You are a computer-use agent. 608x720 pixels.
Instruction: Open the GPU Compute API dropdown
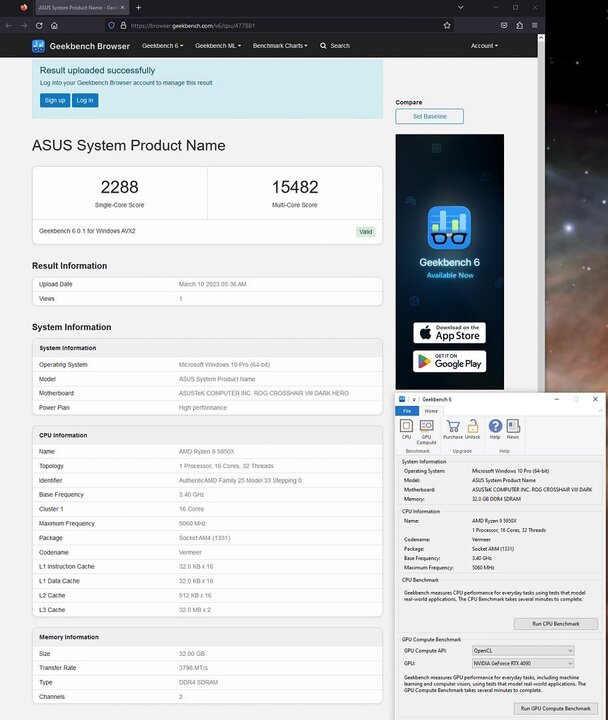[x=523, y=650]
